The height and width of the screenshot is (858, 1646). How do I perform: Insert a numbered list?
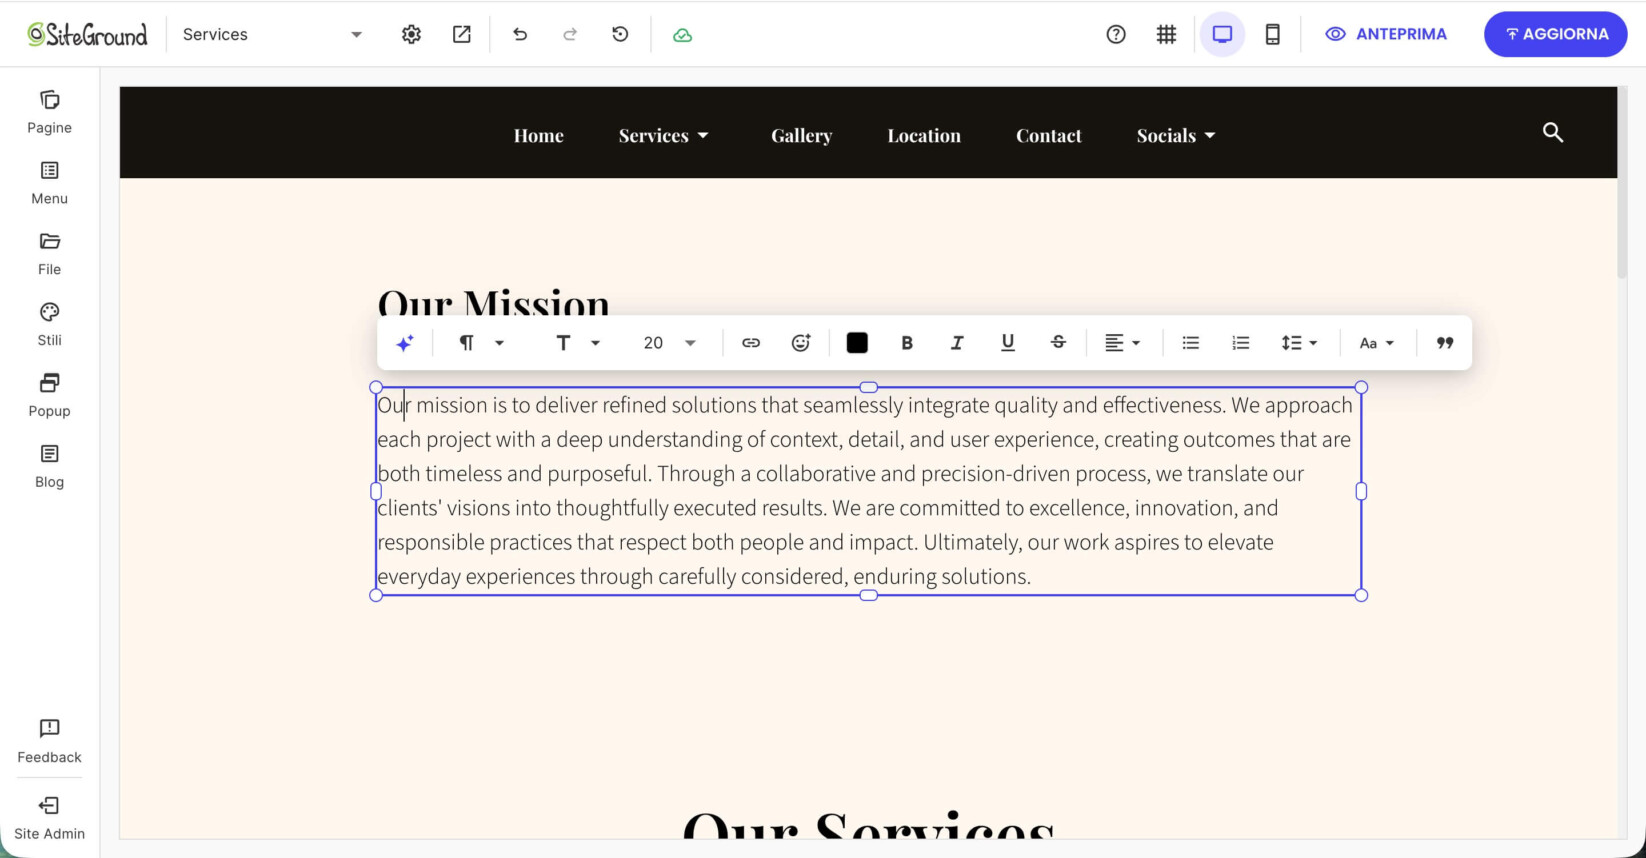(1240, 343)
